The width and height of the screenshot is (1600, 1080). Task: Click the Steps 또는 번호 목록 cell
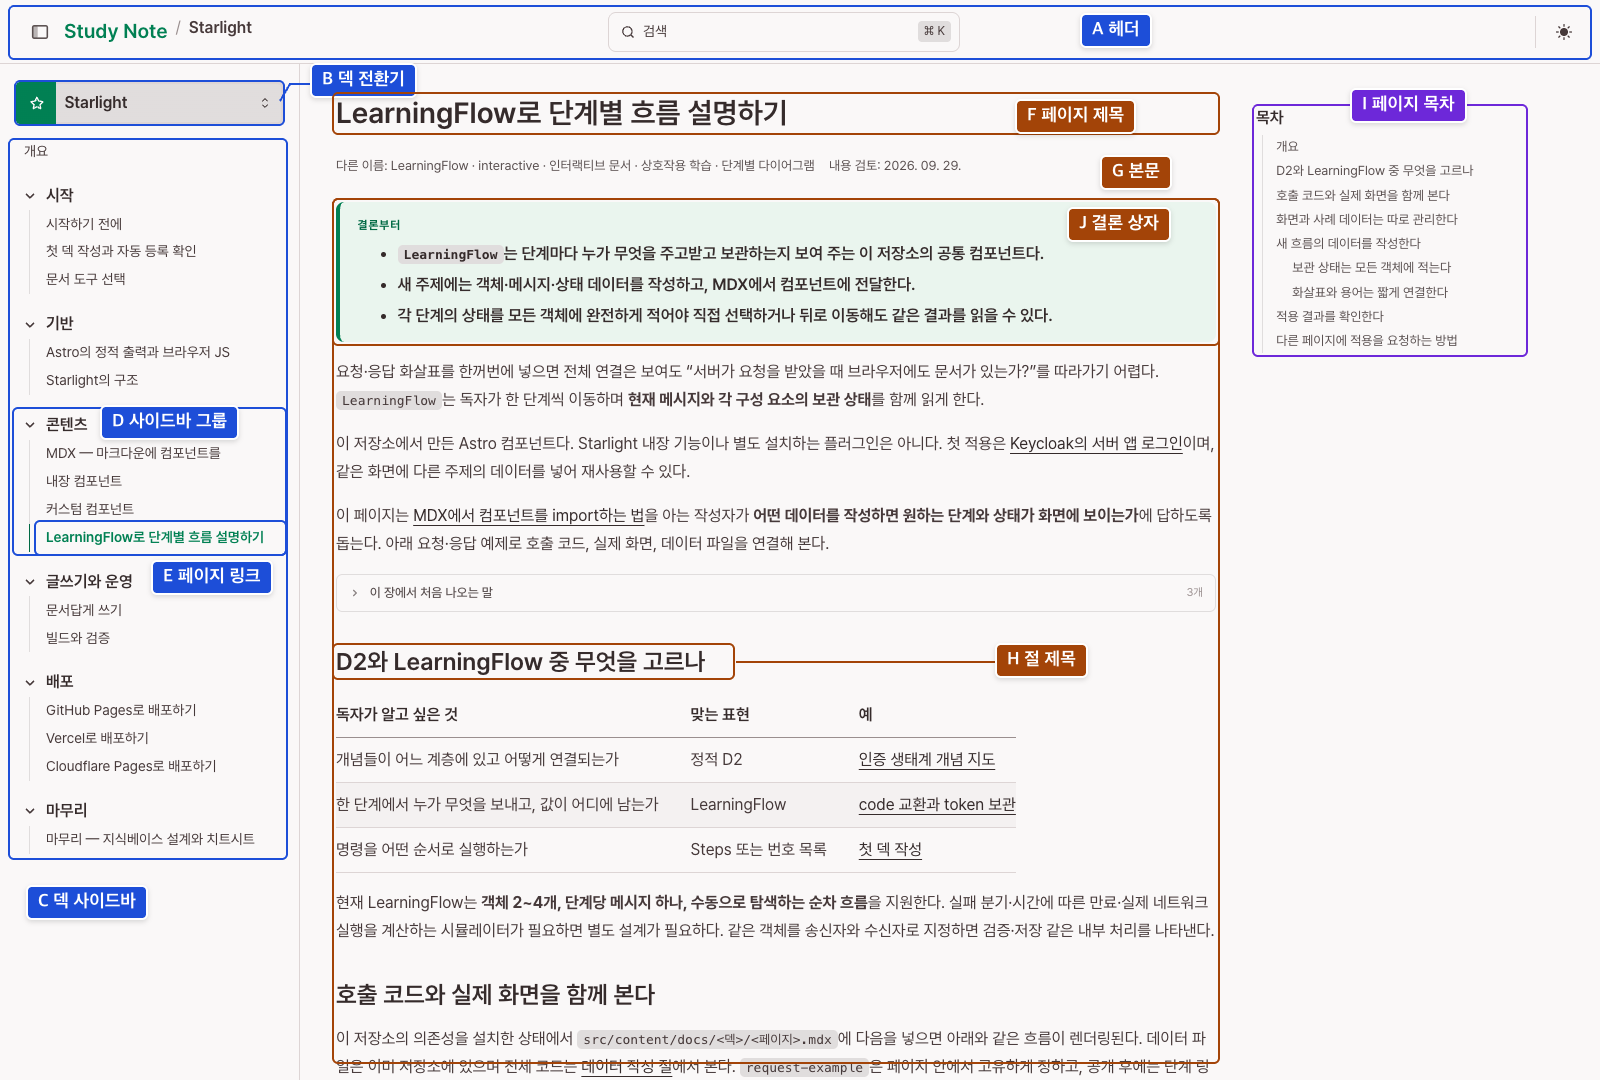(x=758, y=850)
